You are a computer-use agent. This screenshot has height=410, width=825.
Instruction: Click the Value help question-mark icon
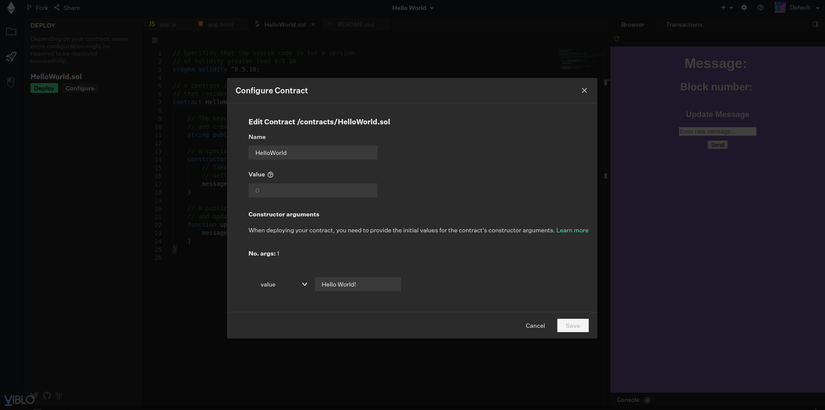click(x=270, y=175)
